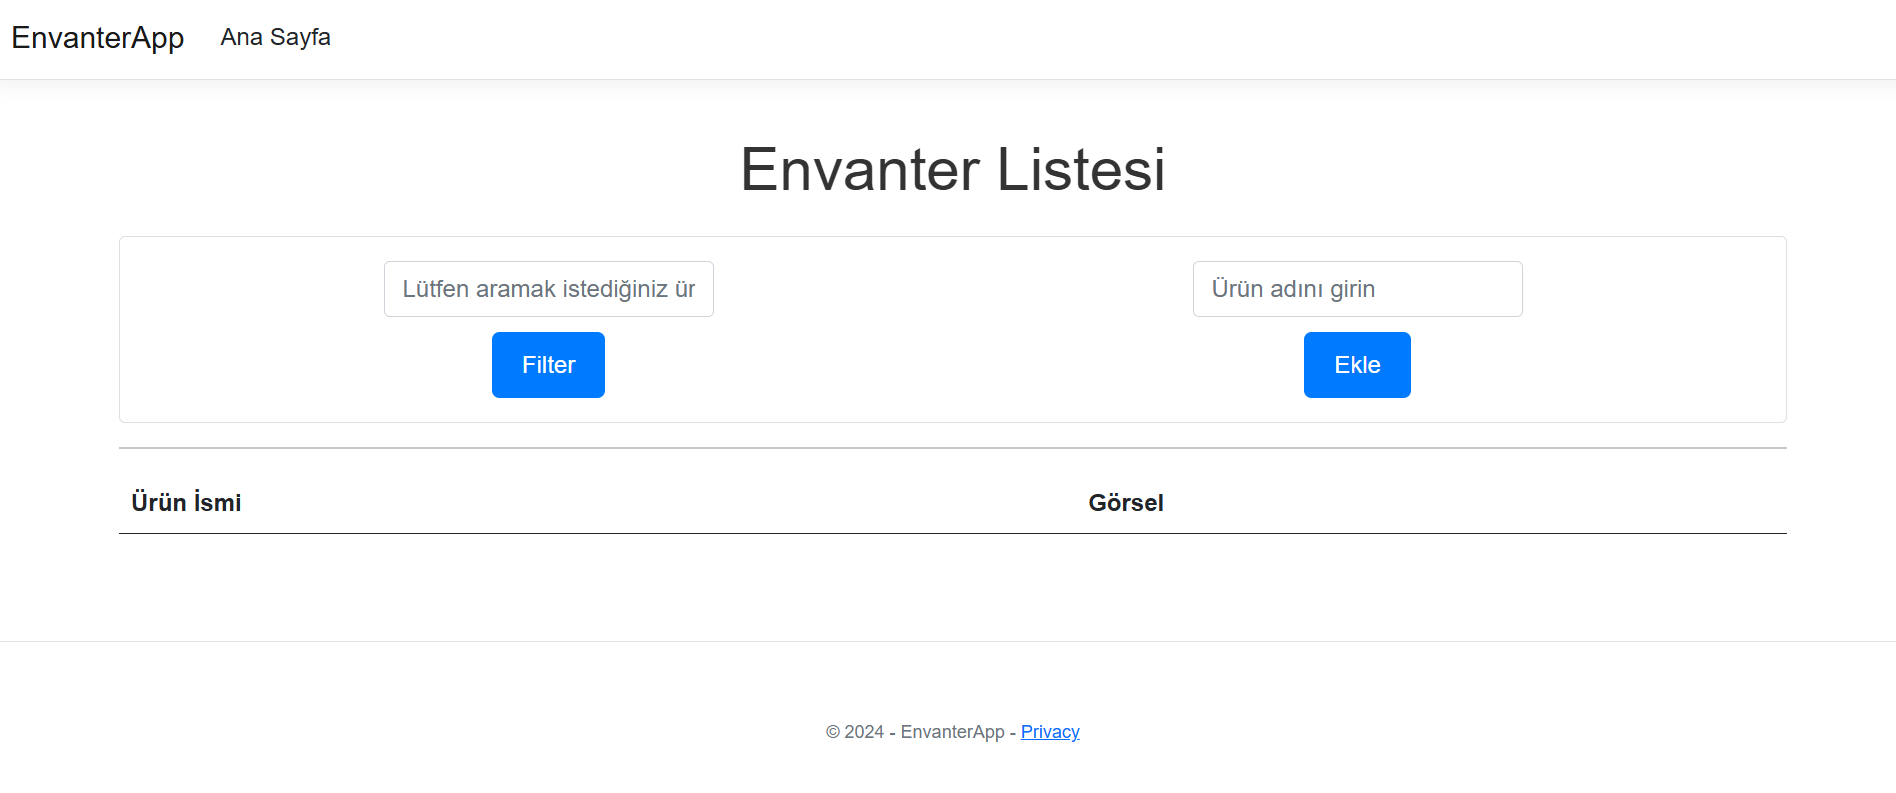Focus the product search input field
This screenshot has height=793, width=1896.
[548, 289]
